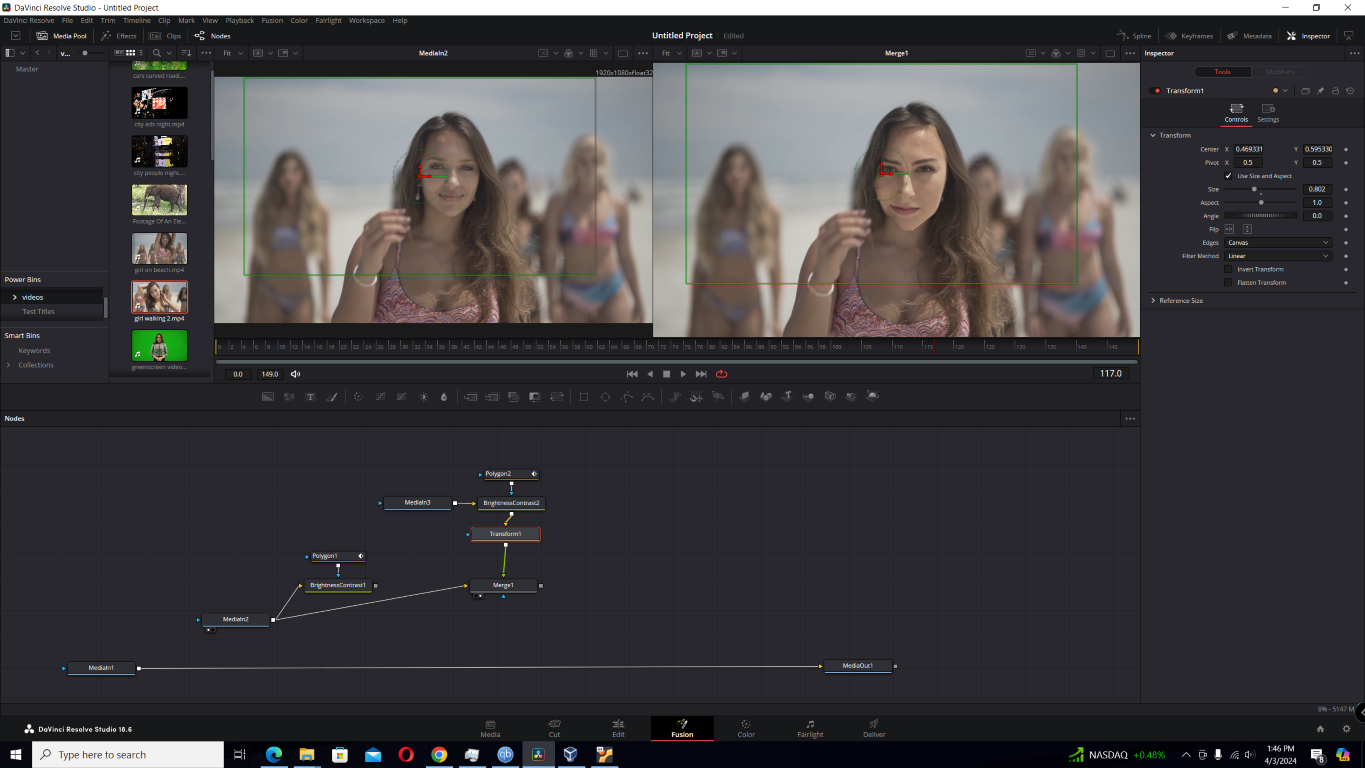Enable the Invert Transform checkbox

pos(1228,269)
